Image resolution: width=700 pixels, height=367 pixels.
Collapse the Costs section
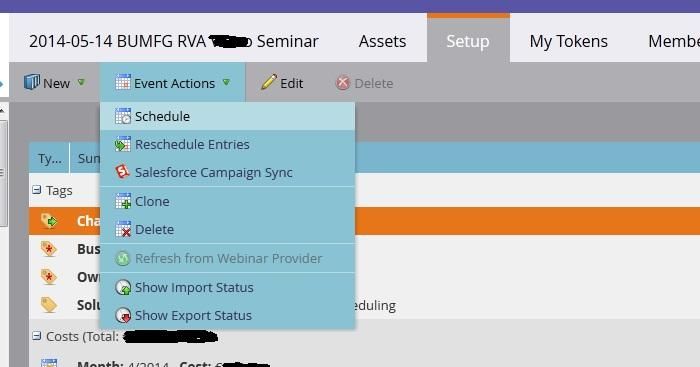pos(37,336)
